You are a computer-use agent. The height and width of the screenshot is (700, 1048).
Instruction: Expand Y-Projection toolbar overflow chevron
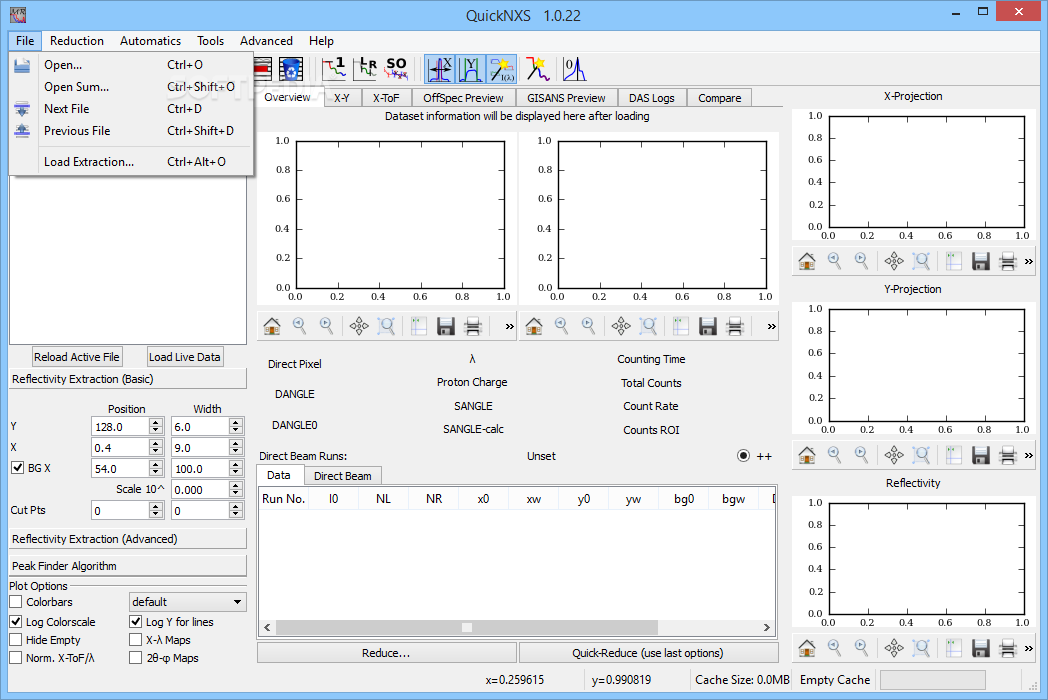[x=1029, y=455]
